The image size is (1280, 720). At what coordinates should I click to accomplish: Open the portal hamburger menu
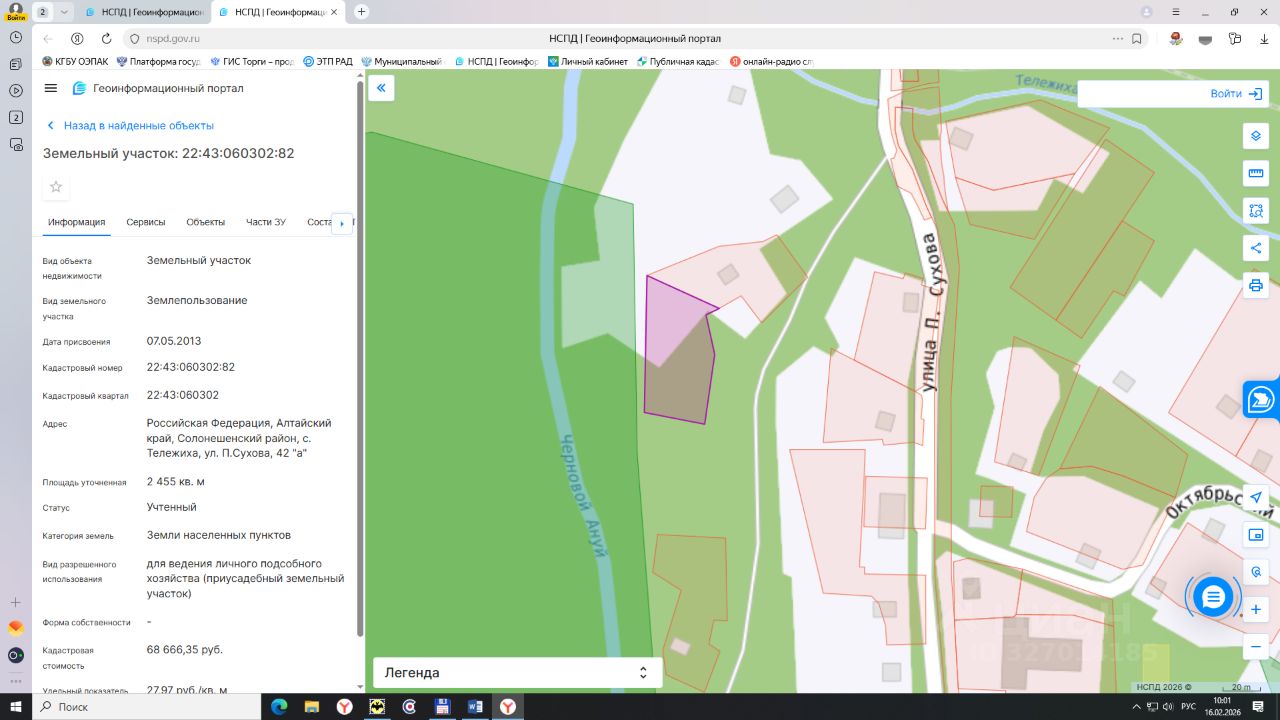pos(51,88)
